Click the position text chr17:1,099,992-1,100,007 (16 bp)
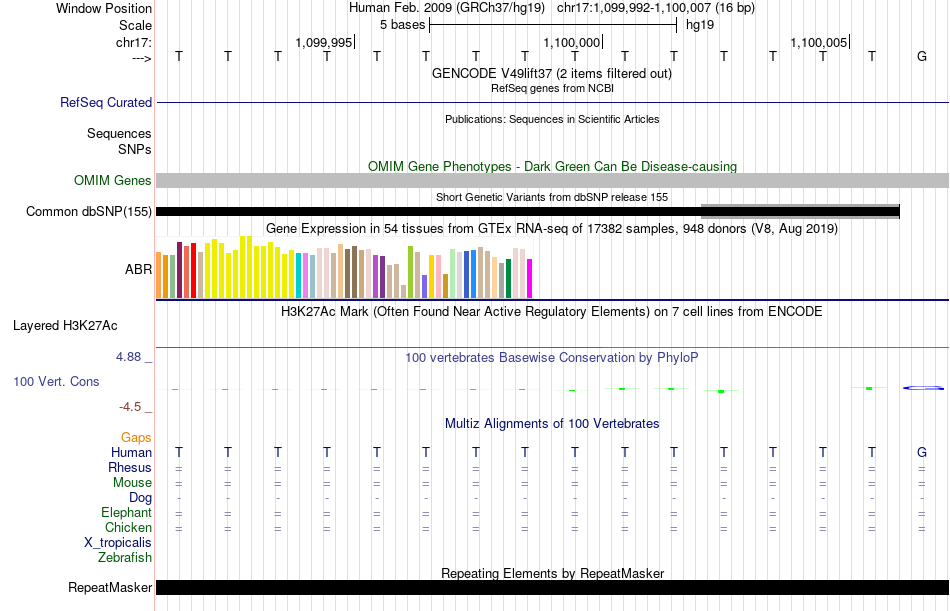The width and height of the screenshot is (950, 611). click(x=656, y=8)
